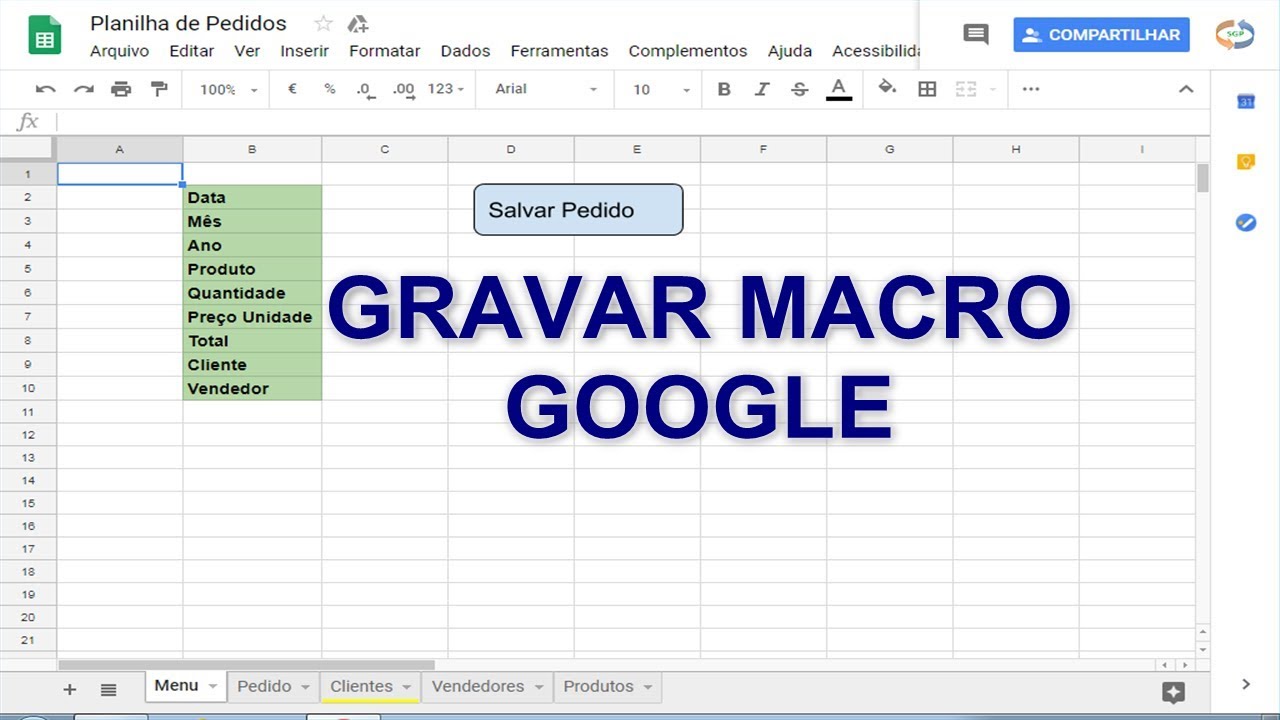Expand side panel with right chevron
The height and width of the screenshot is (720, 1280).
[x=1245, y=684]
